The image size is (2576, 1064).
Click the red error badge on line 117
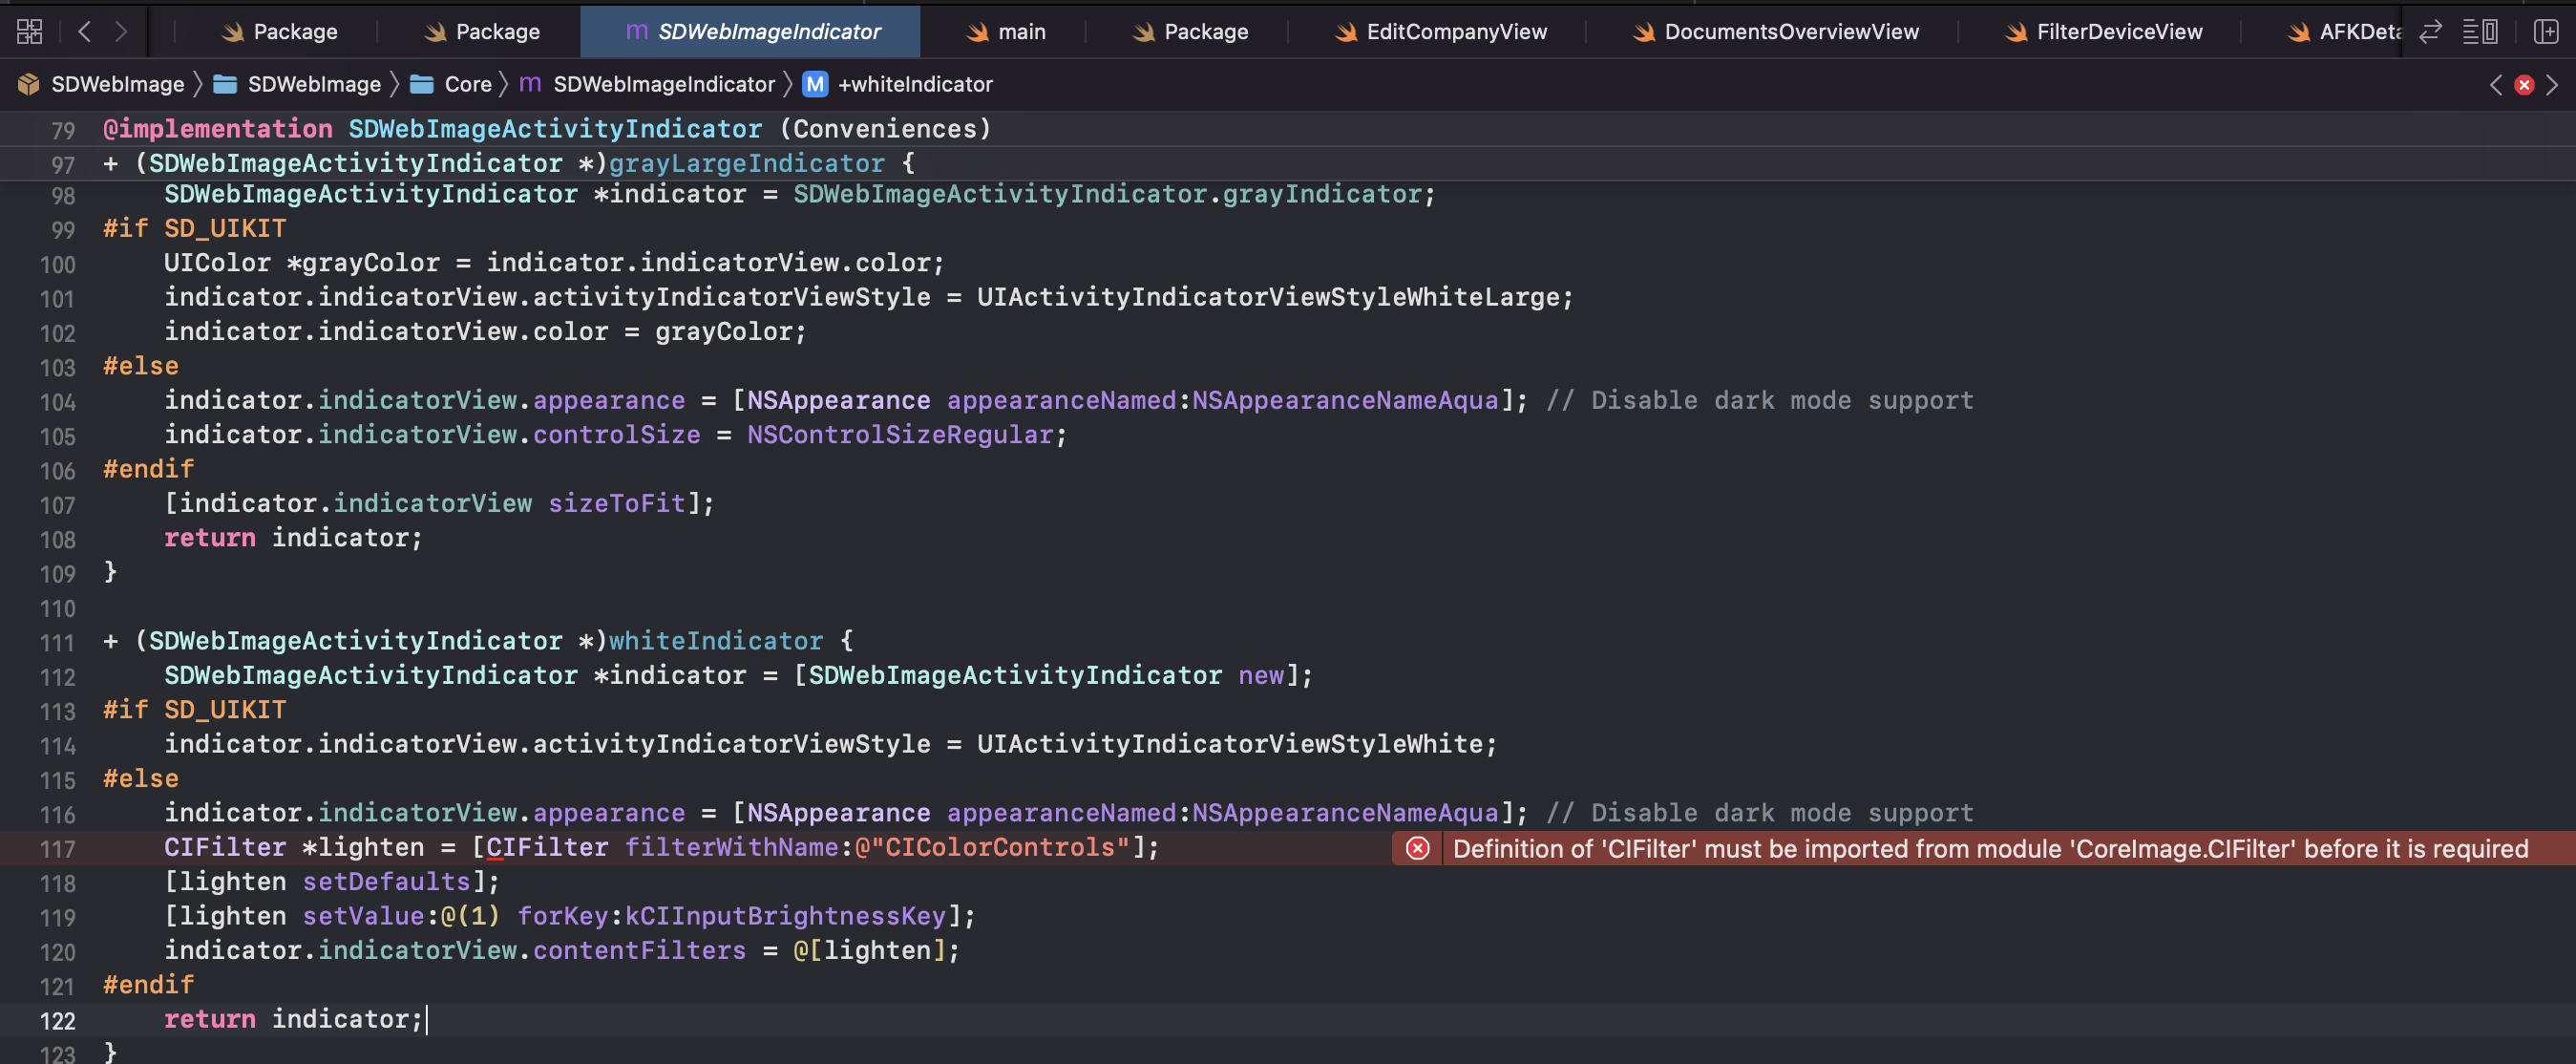[1417, 848]
